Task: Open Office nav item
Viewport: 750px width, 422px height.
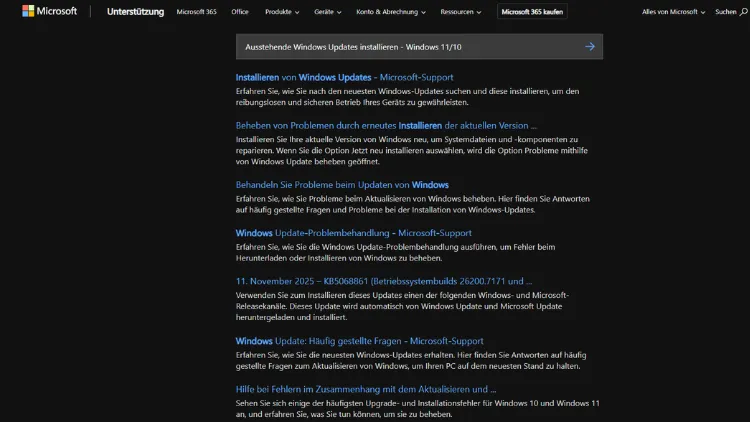Action: [240, 11]
